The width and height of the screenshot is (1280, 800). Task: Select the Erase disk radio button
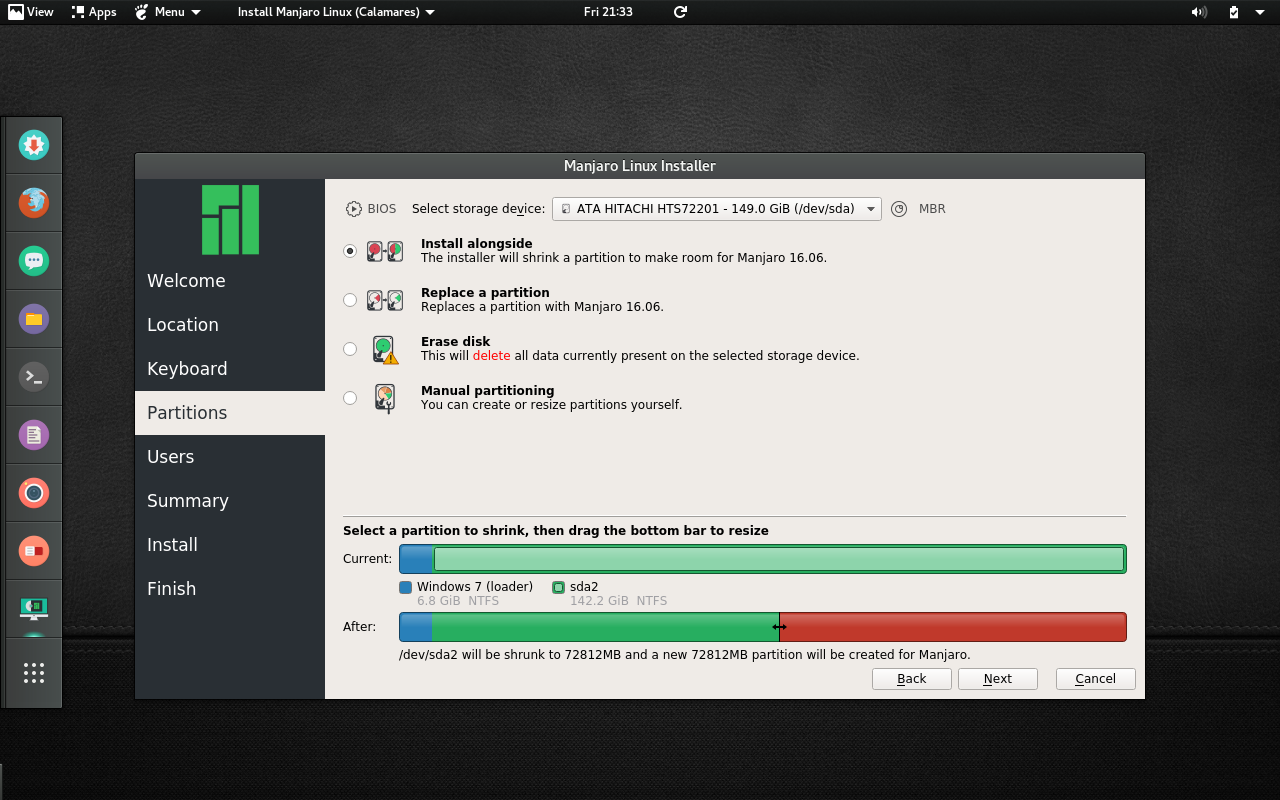[x=350, y=349]
